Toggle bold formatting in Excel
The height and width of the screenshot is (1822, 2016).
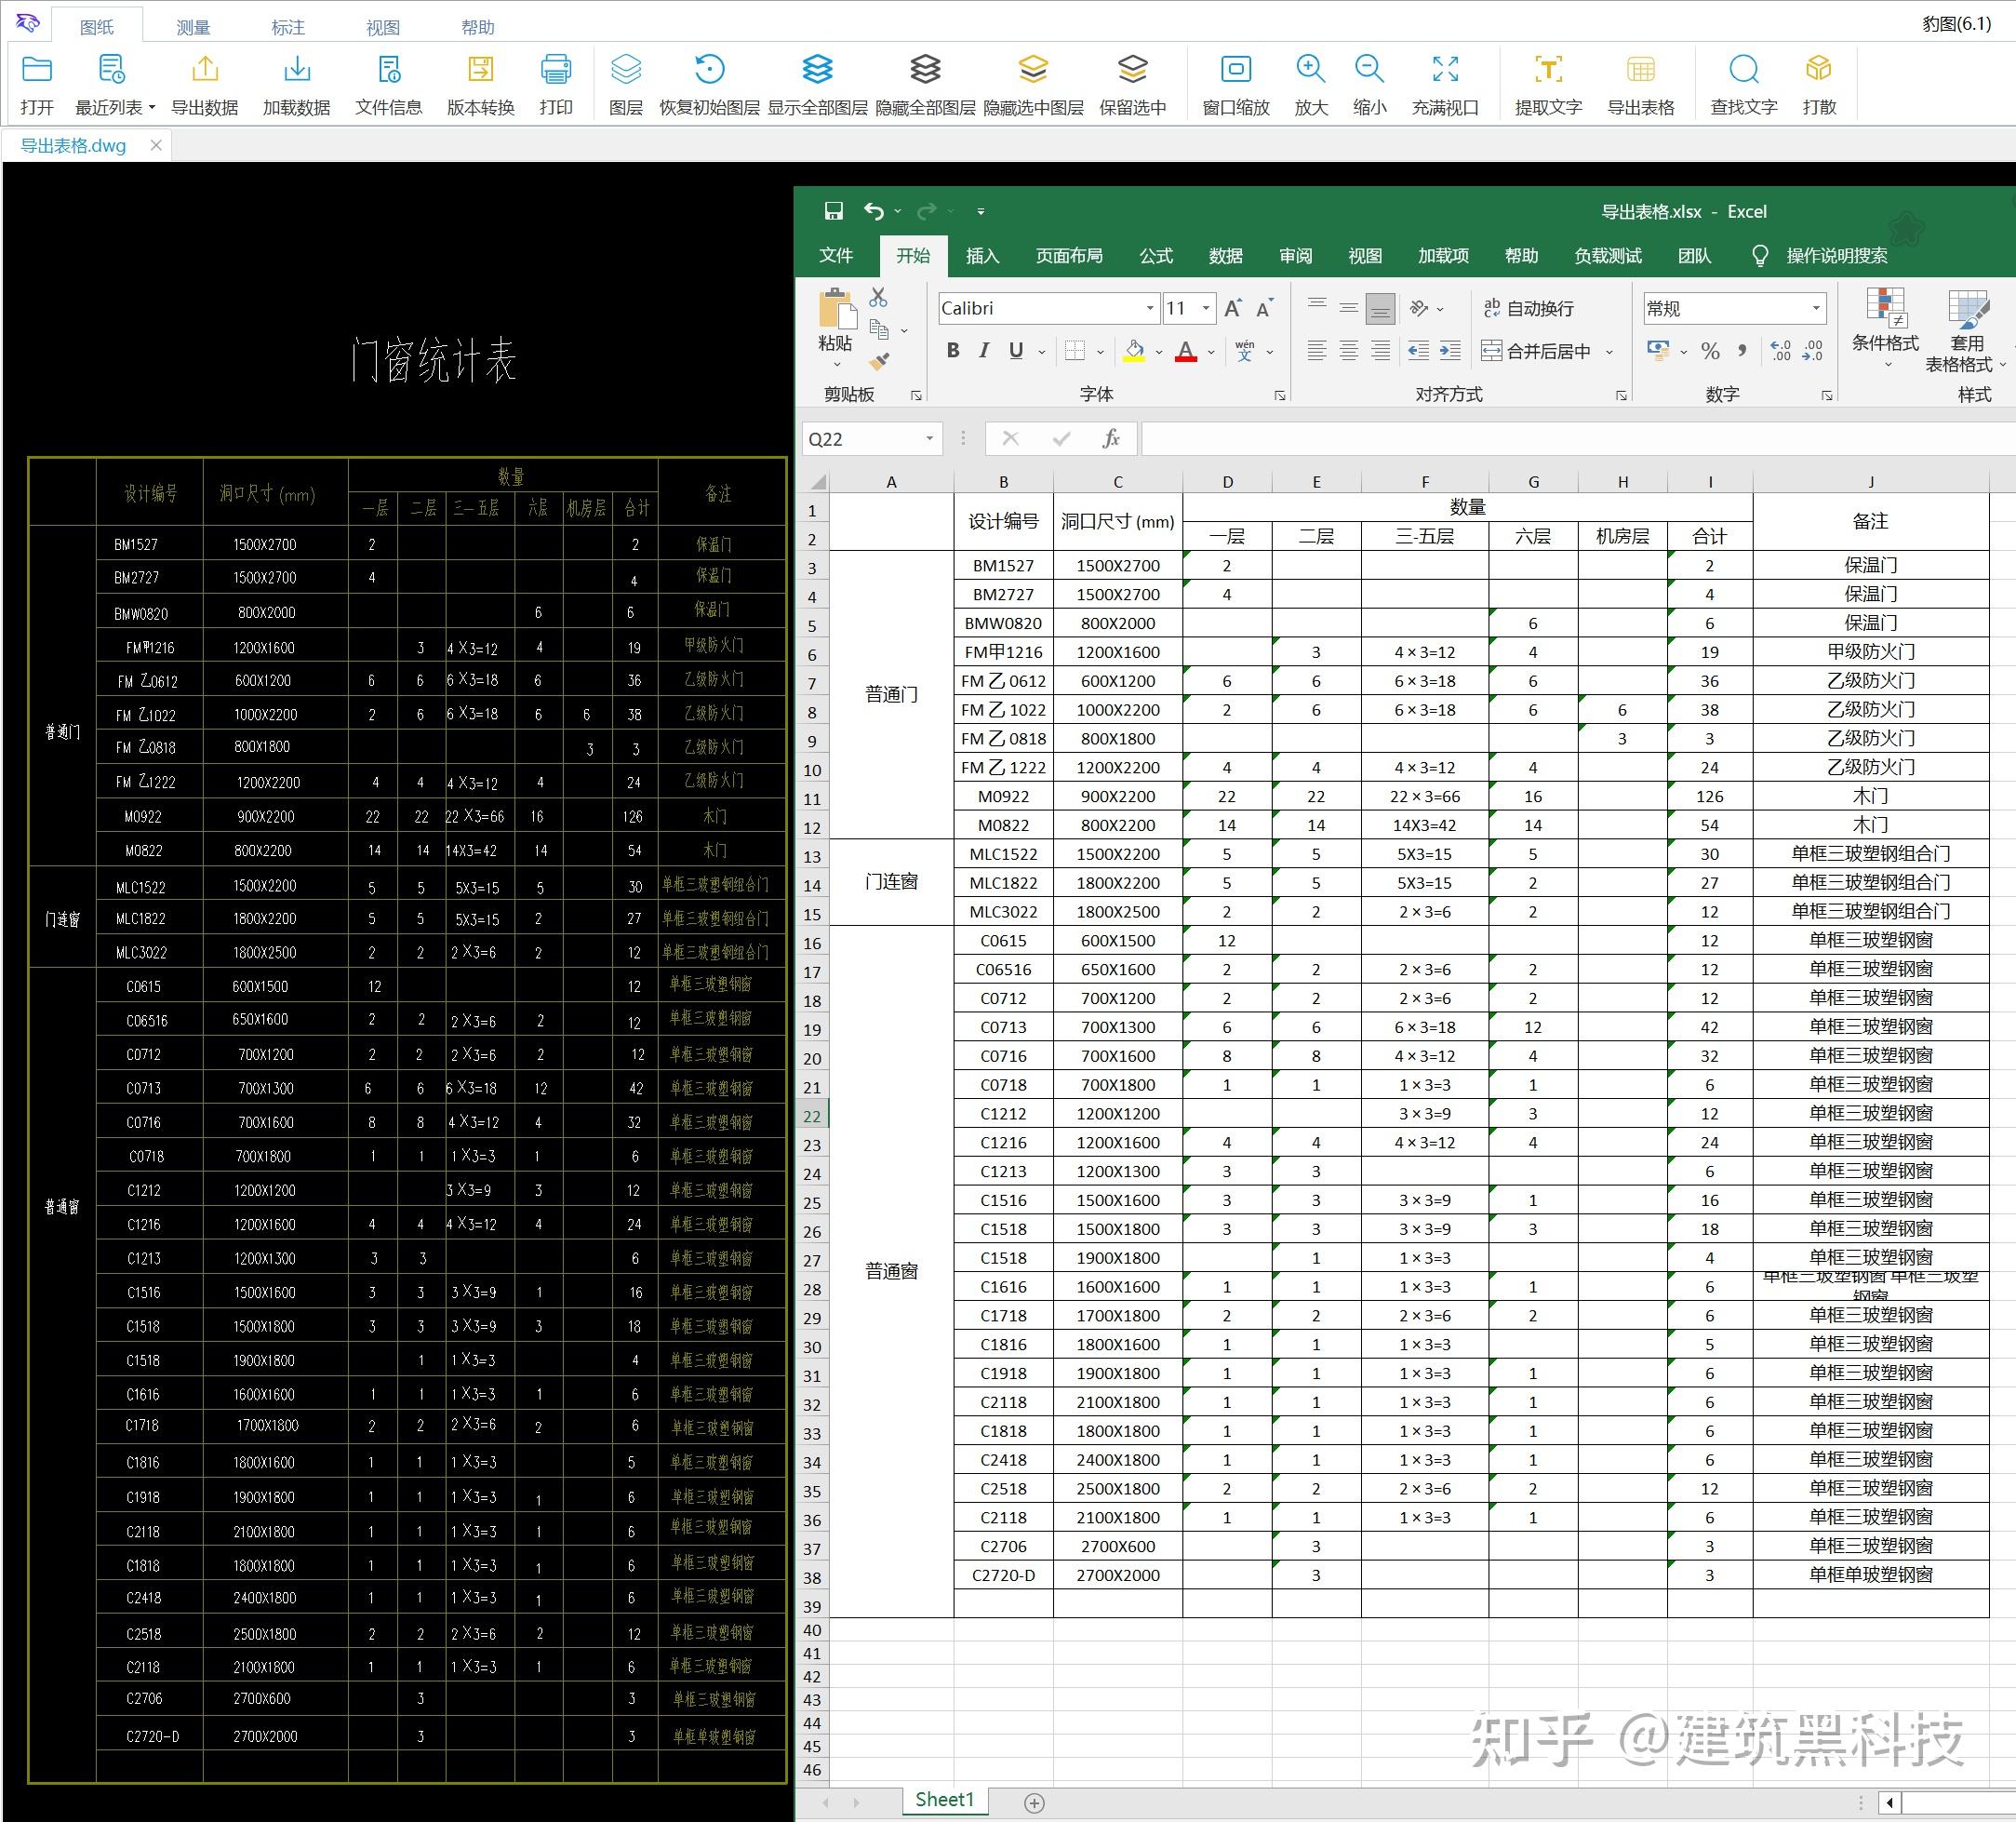click(x=952, y=351)
